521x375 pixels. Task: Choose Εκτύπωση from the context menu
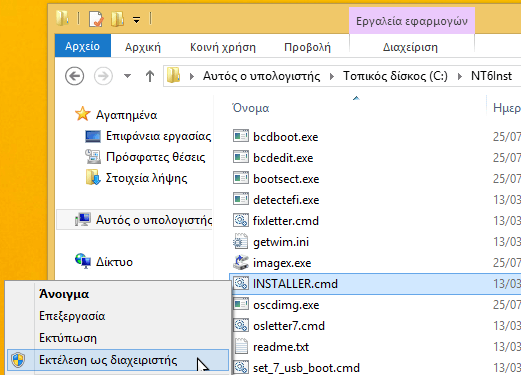(68, 338)
